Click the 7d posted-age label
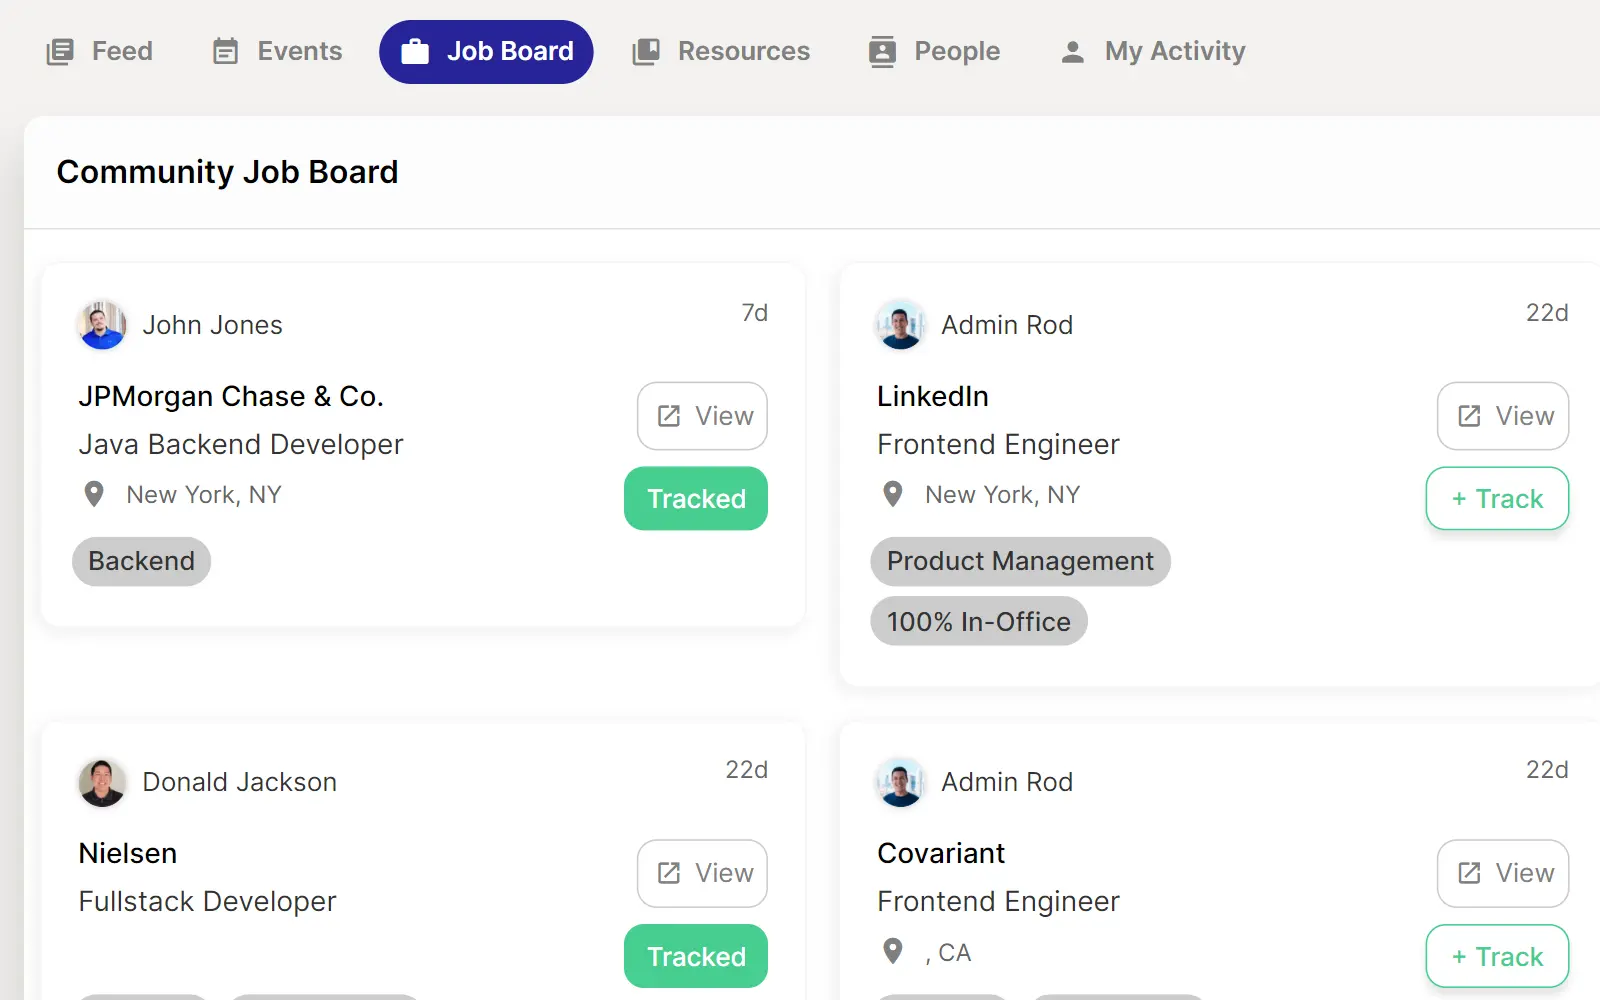This screenshot has width=1600, height=1000. (755, 313)
